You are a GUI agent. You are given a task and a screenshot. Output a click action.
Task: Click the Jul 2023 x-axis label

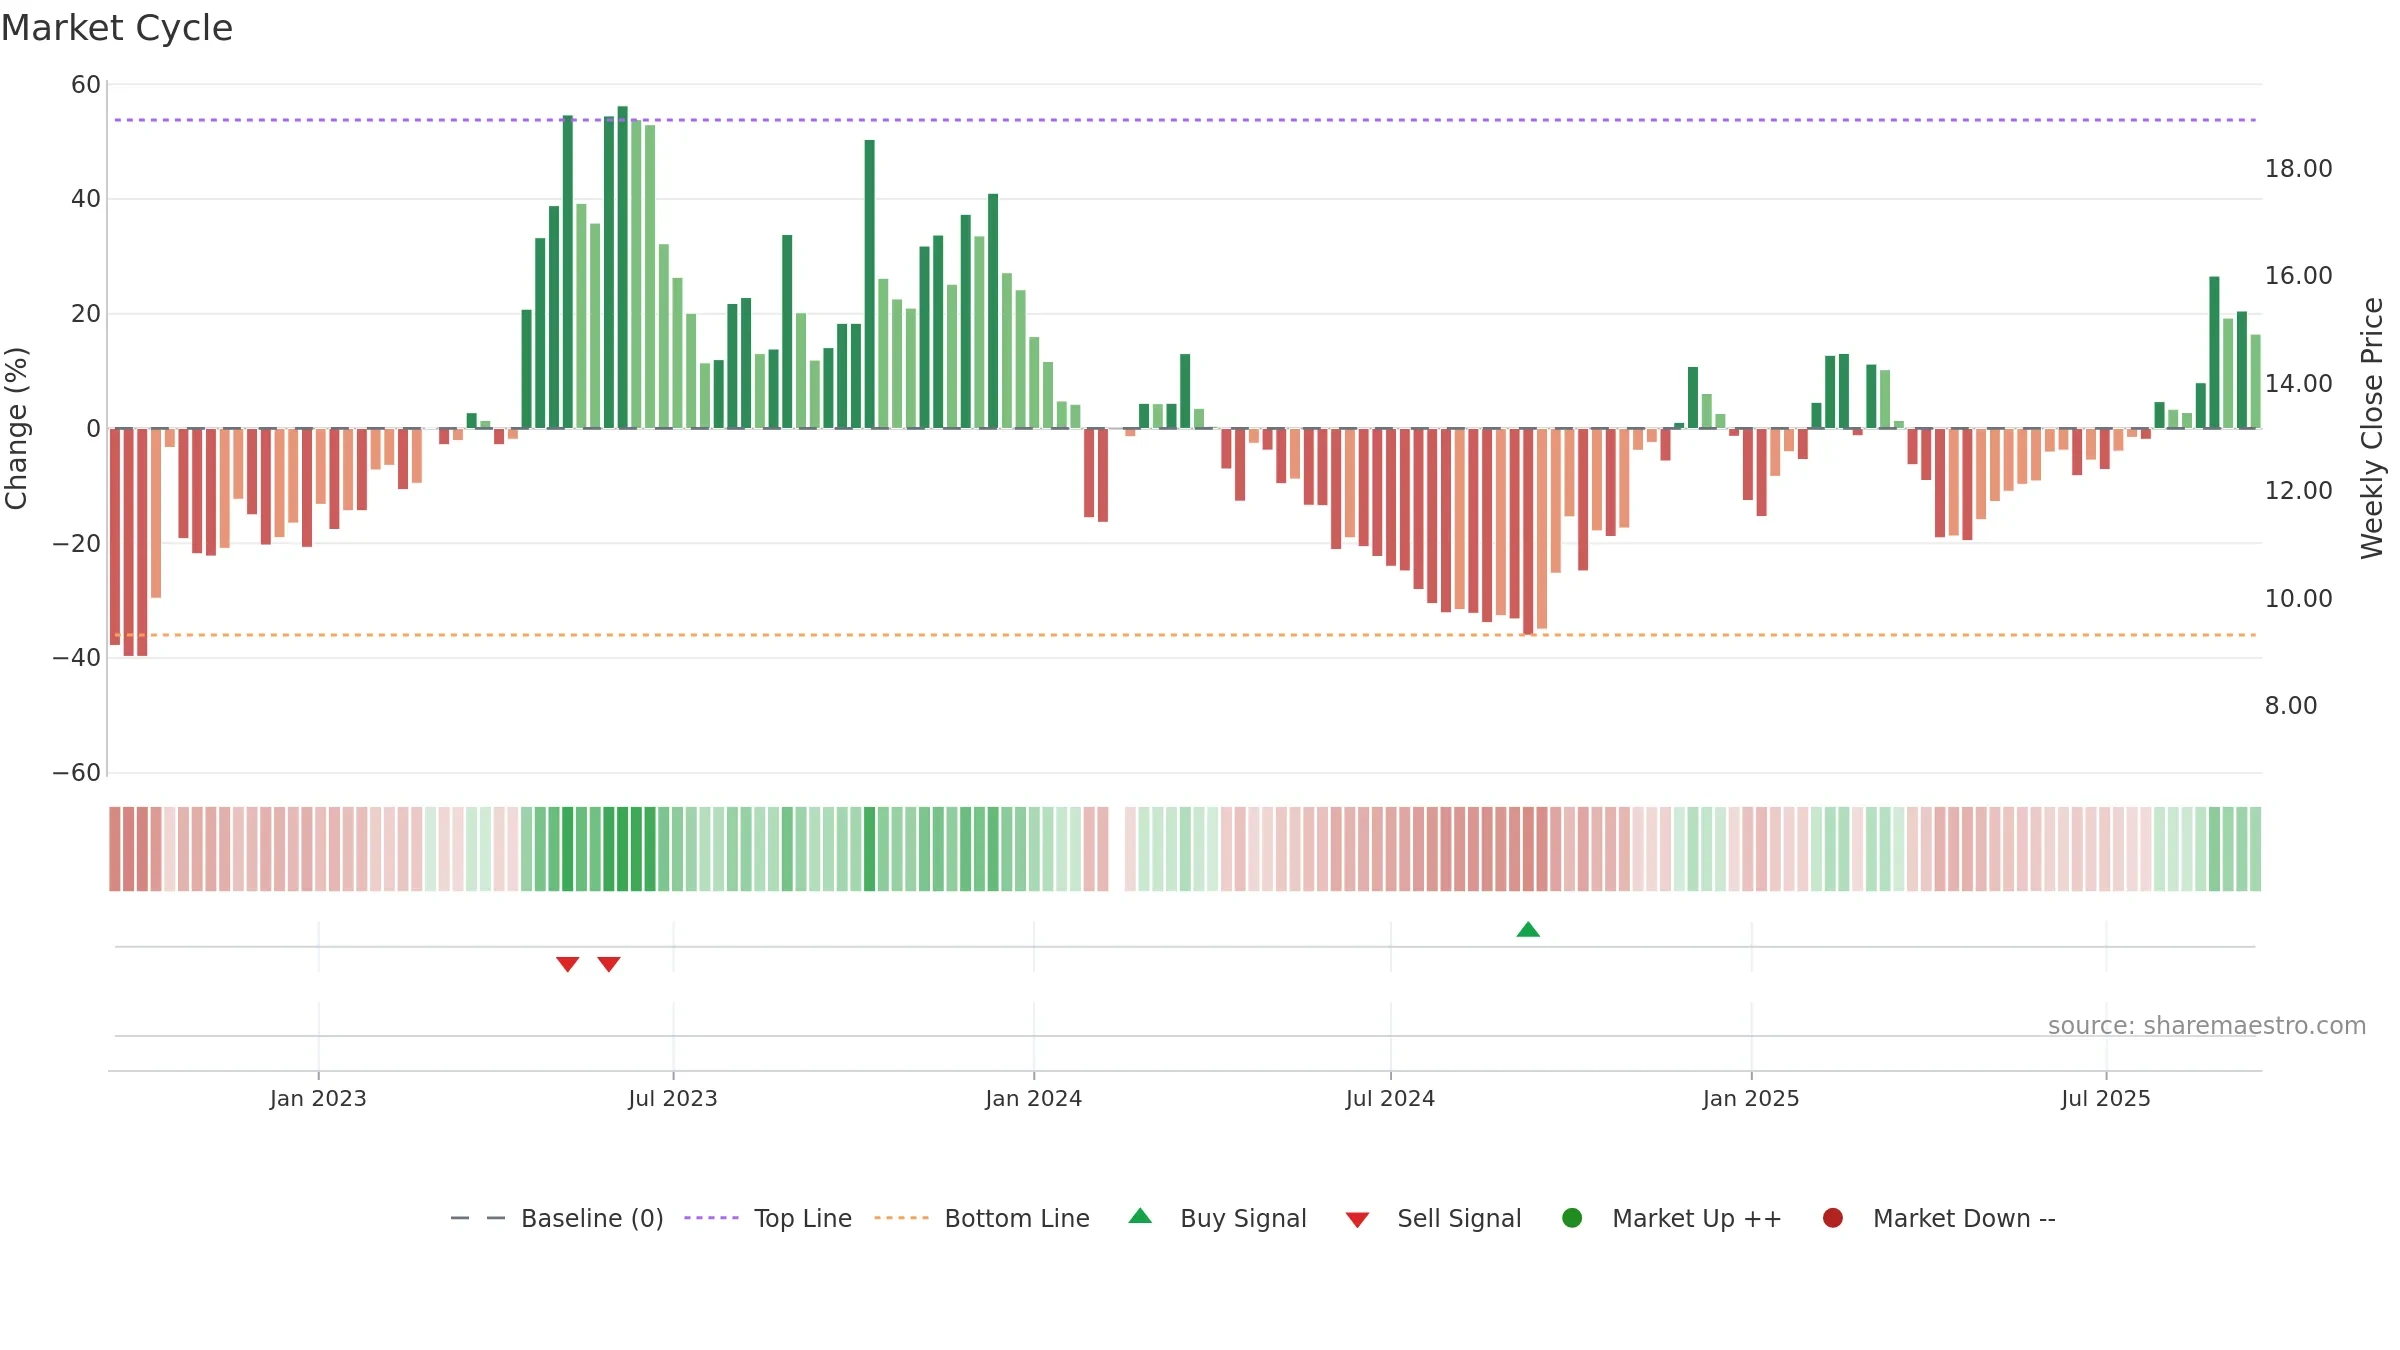673,1098
